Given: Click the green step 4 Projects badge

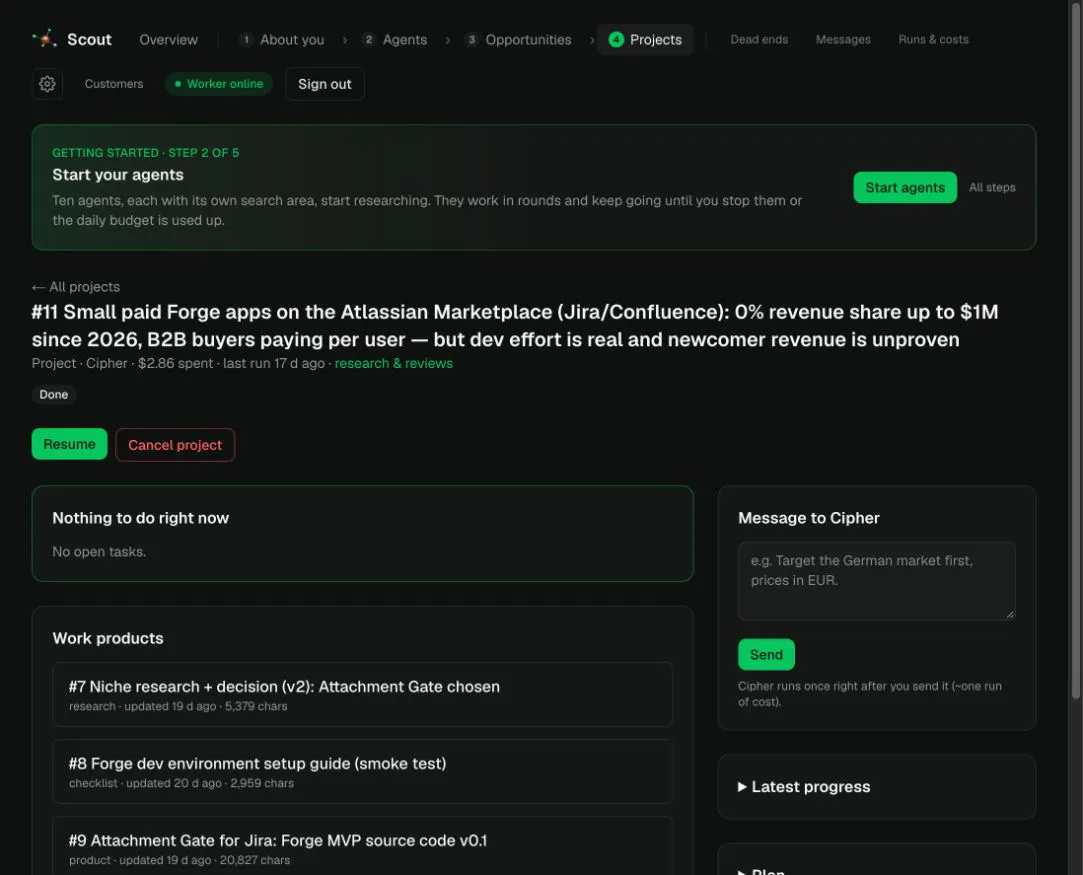Looking at the screenshot, I should click(x=616, y=39).
